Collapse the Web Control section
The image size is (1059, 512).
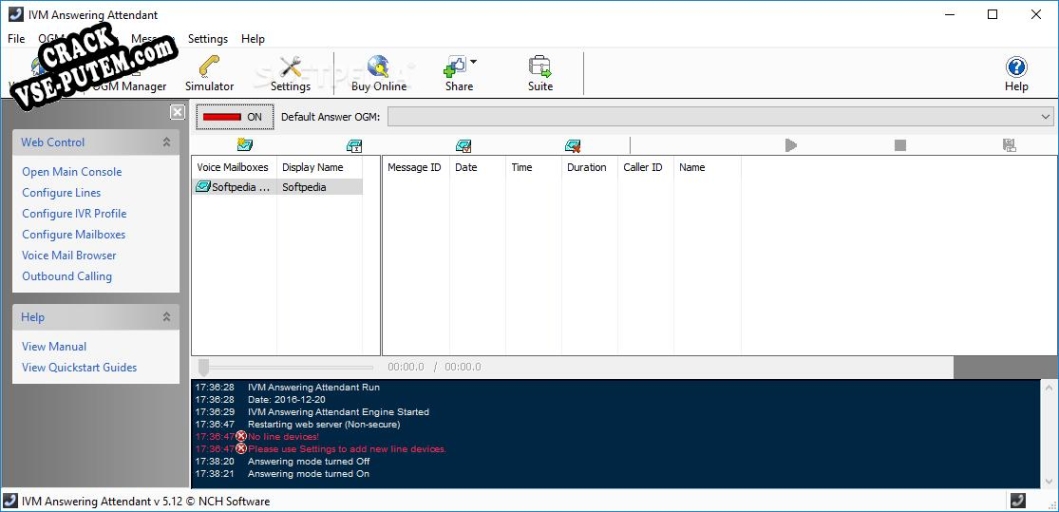click(166, 143)
